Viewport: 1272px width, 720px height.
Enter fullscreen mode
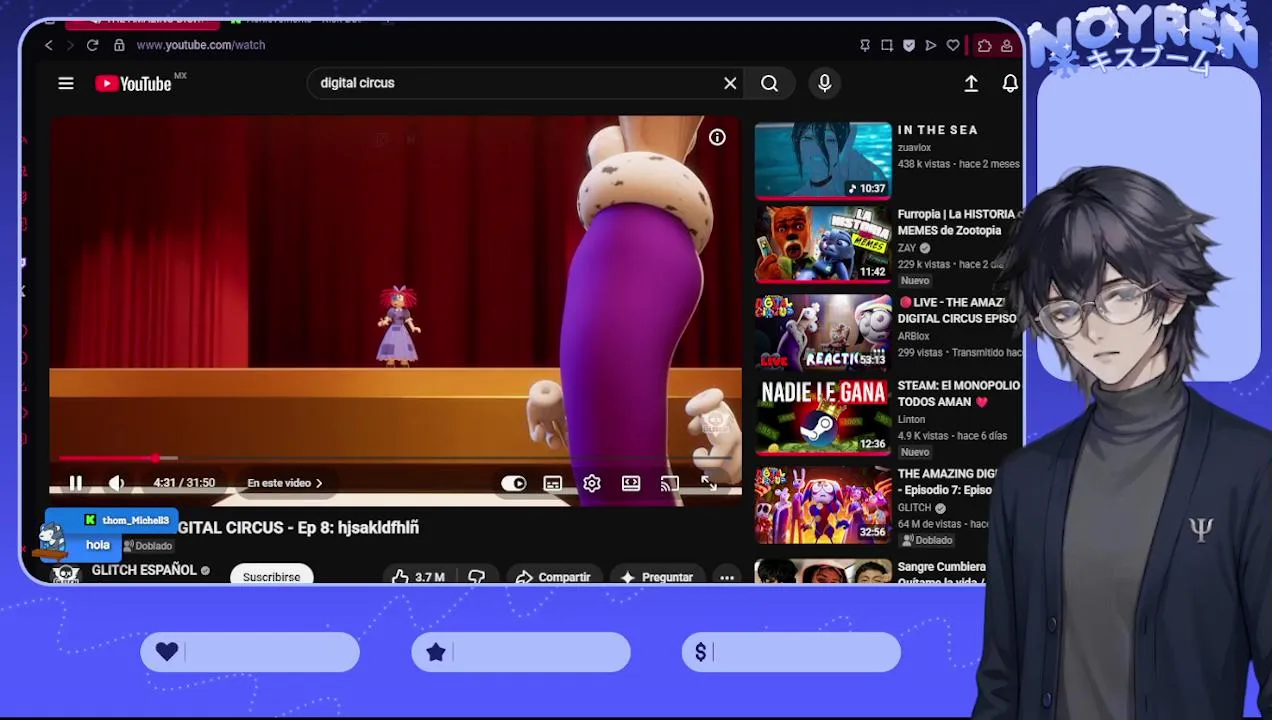coord(708,484)
